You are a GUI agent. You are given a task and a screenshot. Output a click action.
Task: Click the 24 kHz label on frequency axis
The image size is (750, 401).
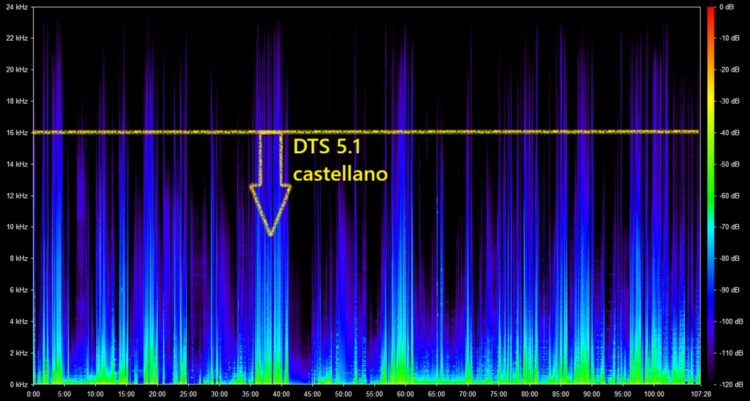tap(19, 7)
